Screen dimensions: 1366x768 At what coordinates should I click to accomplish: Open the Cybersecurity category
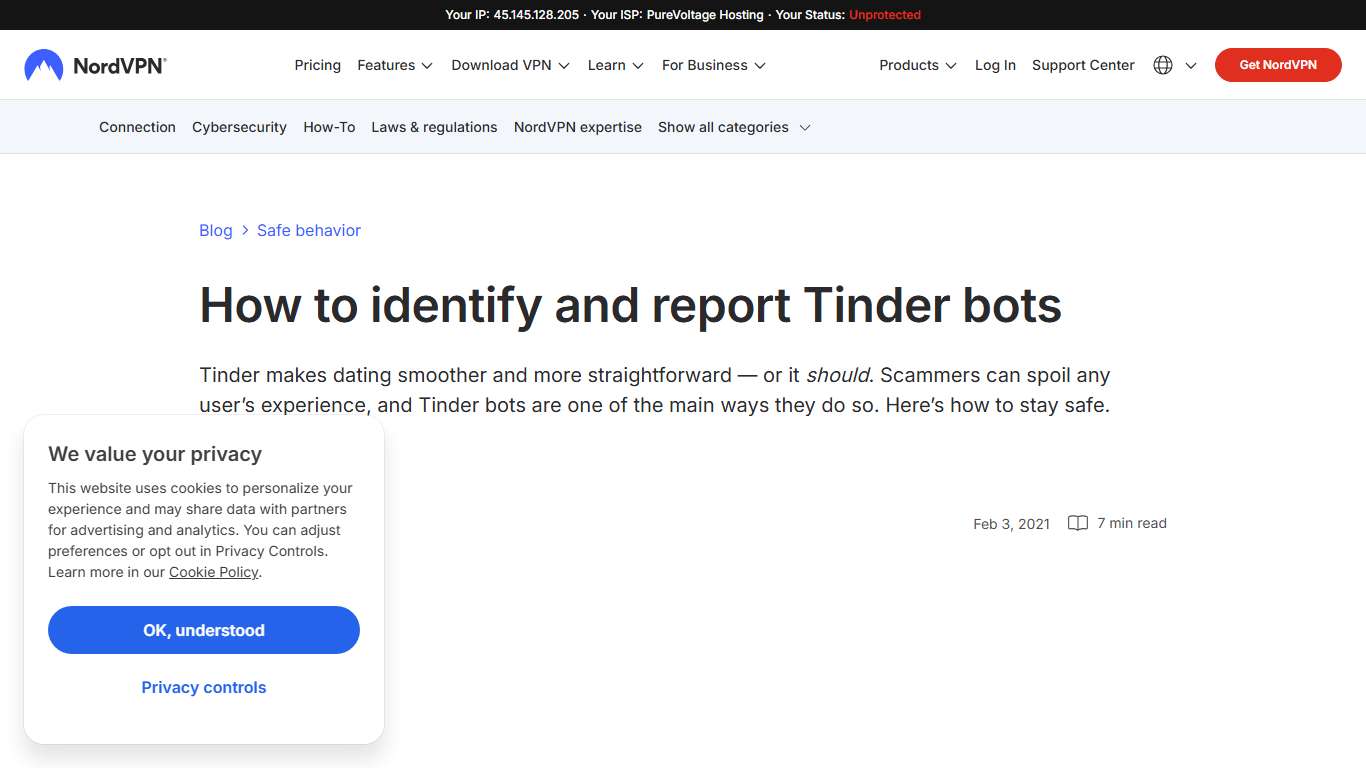(x=239, y=127)
